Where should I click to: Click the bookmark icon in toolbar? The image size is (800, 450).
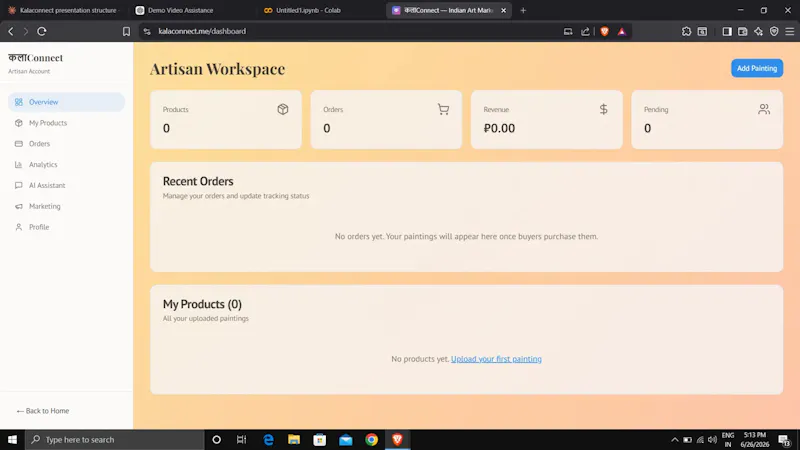click(x=126, y=32)
